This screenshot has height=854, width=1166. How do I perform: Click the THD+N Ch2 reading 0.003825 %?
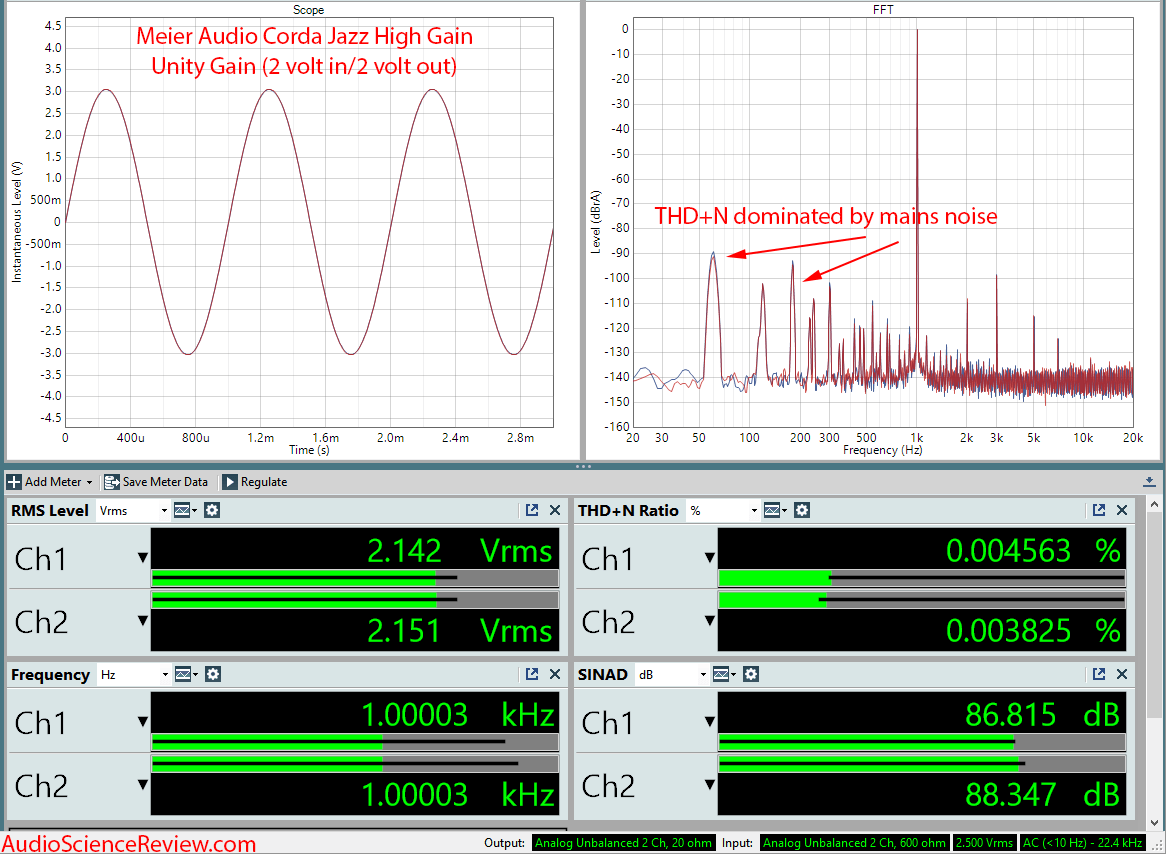pyautogui.click(x=1033, y=631)
